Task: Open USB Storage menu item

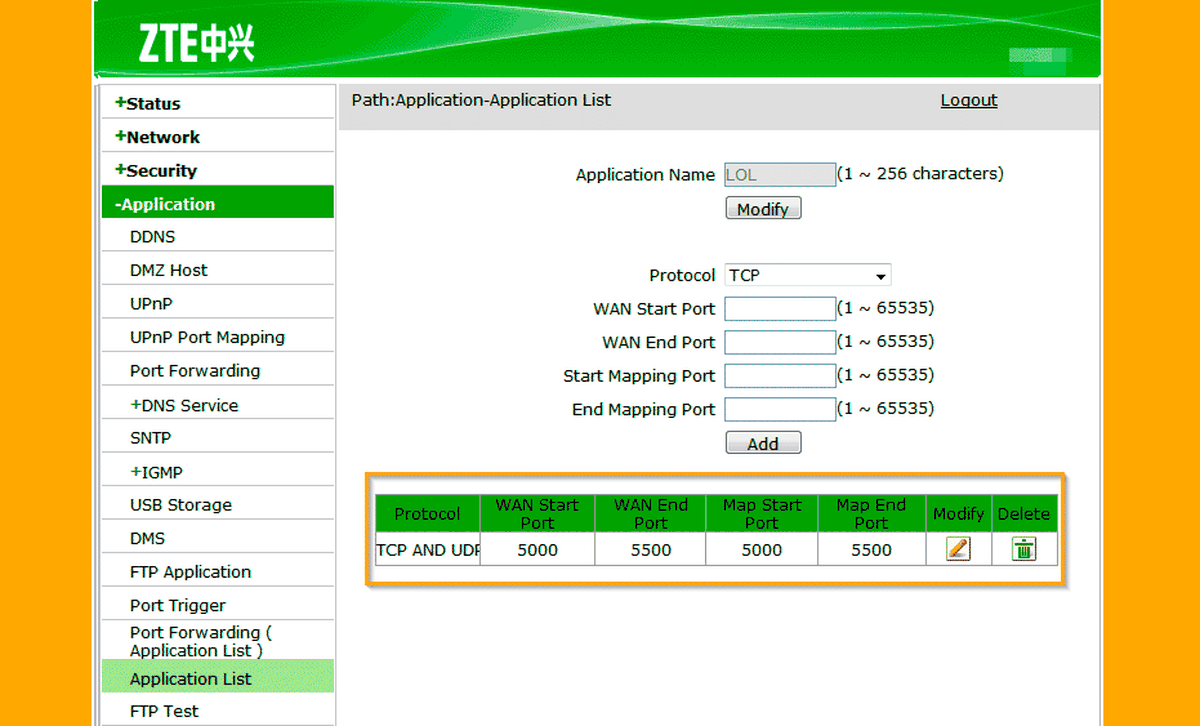Action: [x=181, y=505]
